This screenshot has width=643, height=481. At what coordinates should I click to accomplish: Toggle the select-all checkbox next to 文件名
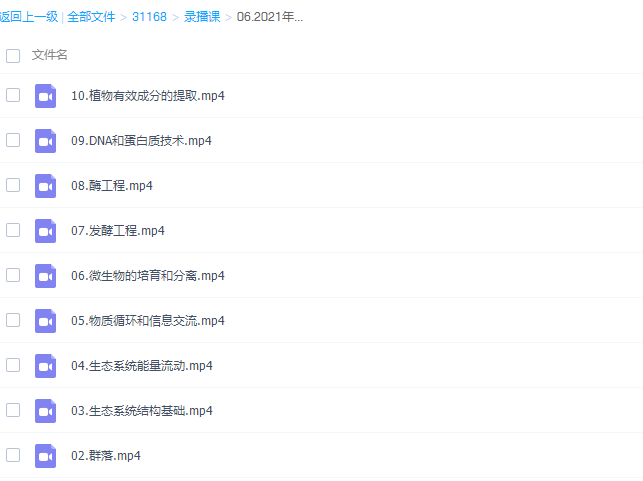click(13, 56)
